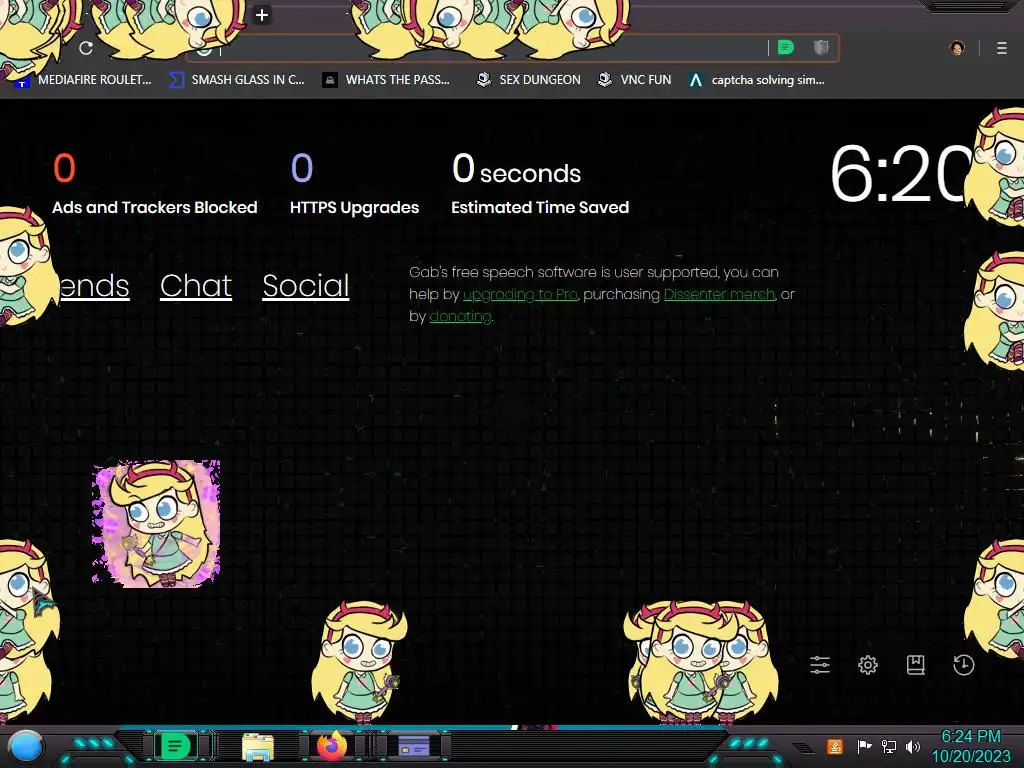Switch to Dissenter browser in taskbar
1024x768 pixels.
click(175, 746)
